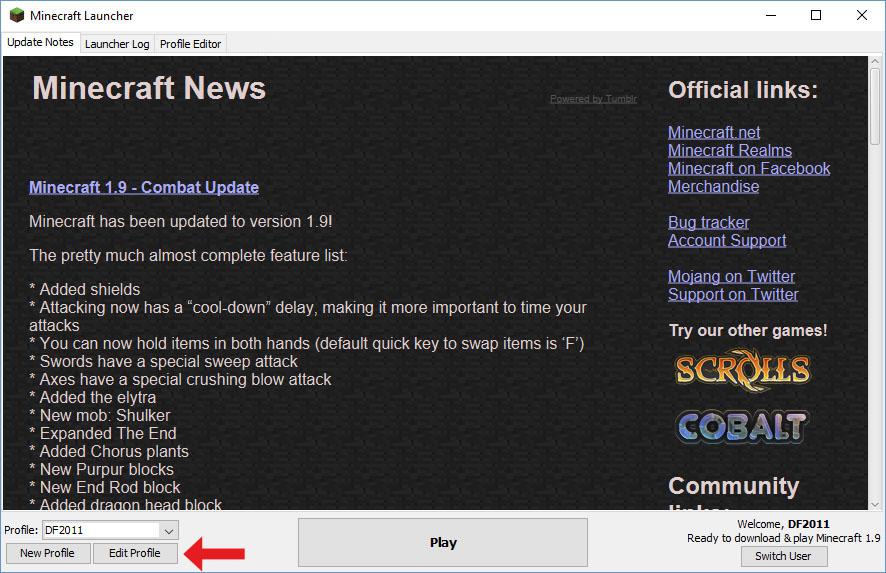This screenshot has height=573, width=886.
Task: Open Minecraft on Facebook link
Action: (x=748, y=168)
